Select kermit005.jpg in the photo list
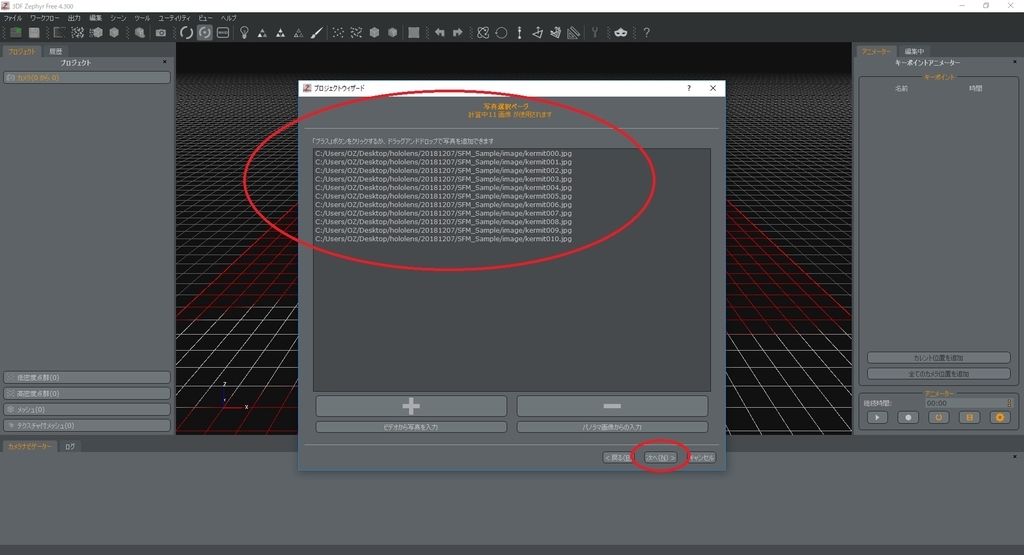The width and height of the screenshot is (1024, 555). click(443, 196)
